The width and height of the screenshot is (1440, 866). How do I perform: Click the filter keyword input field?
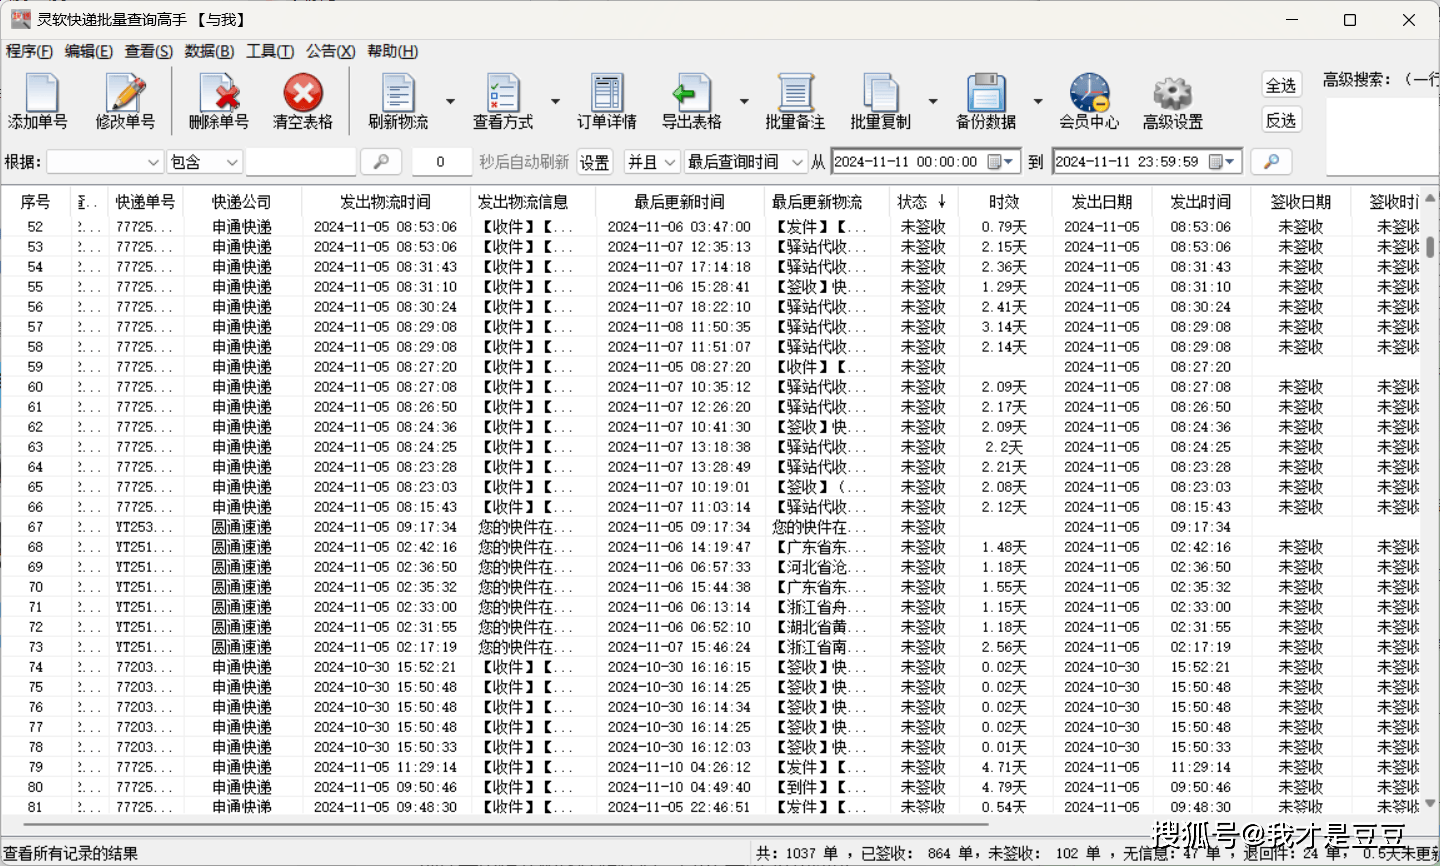pyautogui.click(x=301, y=162)
